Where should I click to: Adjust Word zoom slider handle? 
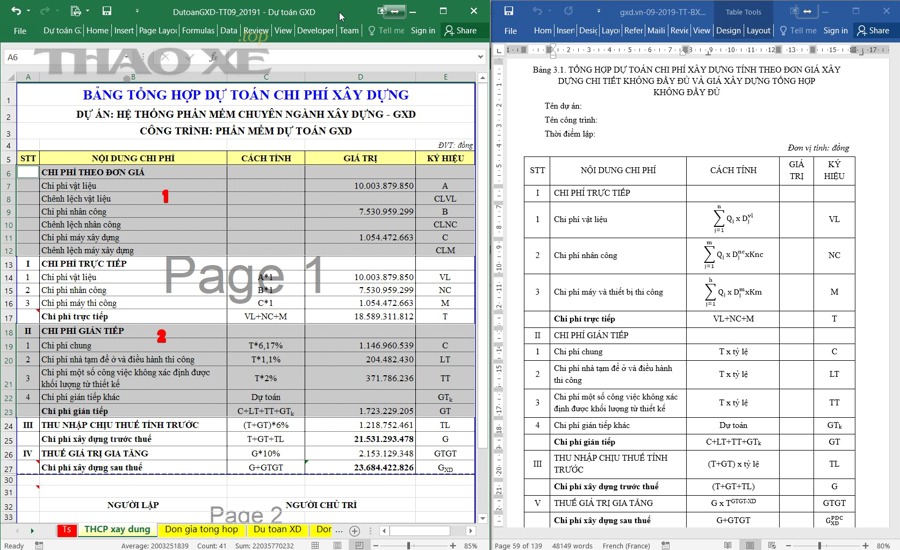click(x=820, y=545)
